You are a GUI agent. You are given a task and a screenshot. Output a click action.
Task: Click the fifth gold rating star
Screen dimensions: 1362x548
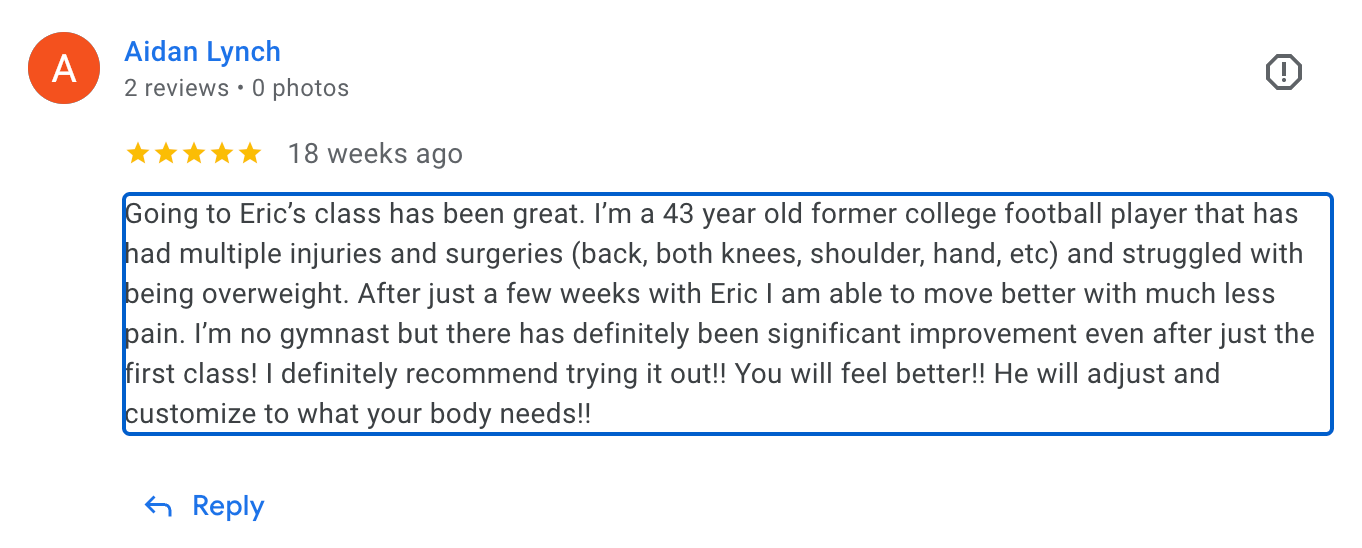click(x=249, y=154)
